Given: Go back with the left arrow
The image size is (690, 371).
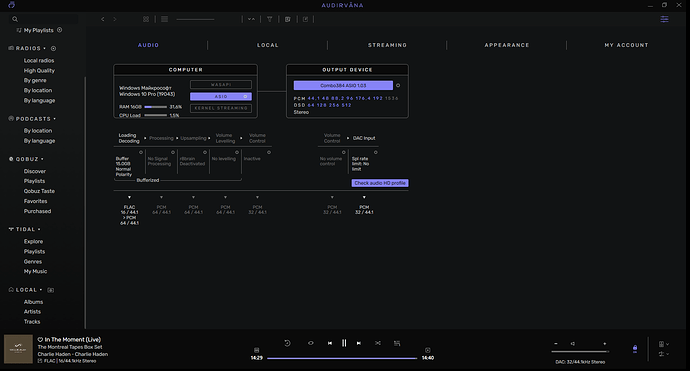Looking at the screenshot, I should coord(103,19).
